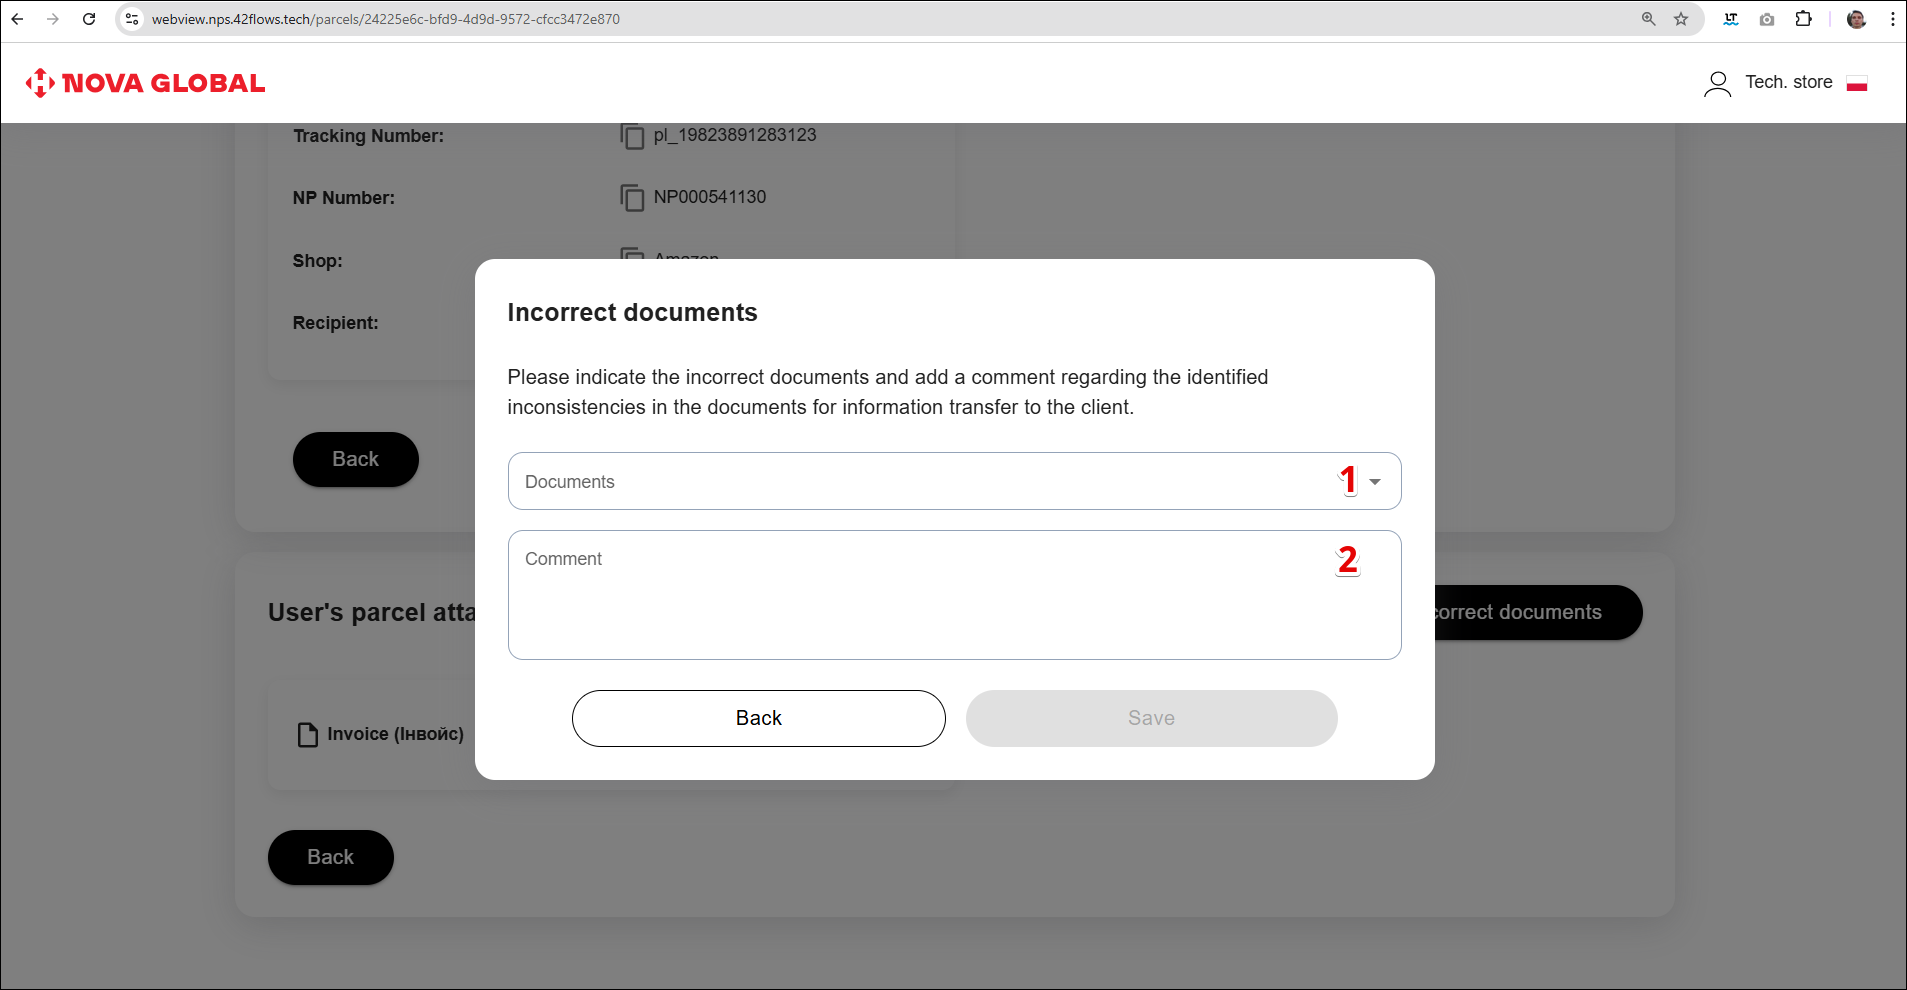This screenshot has width=1907, height=990.
Task: Open browser zoom magnifier icon
Action: pyautogui.click(x=1649, y=19)
